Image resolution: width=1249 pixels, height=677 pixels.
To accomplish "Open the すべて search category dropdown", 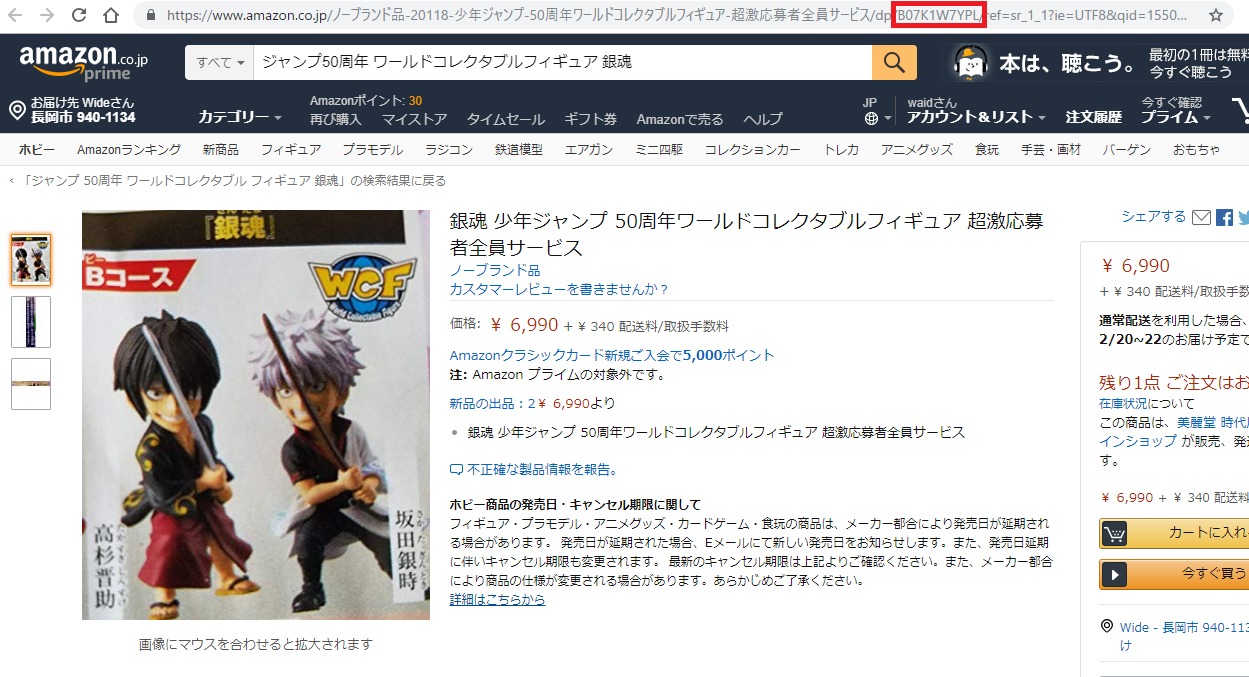I will 220,63.
